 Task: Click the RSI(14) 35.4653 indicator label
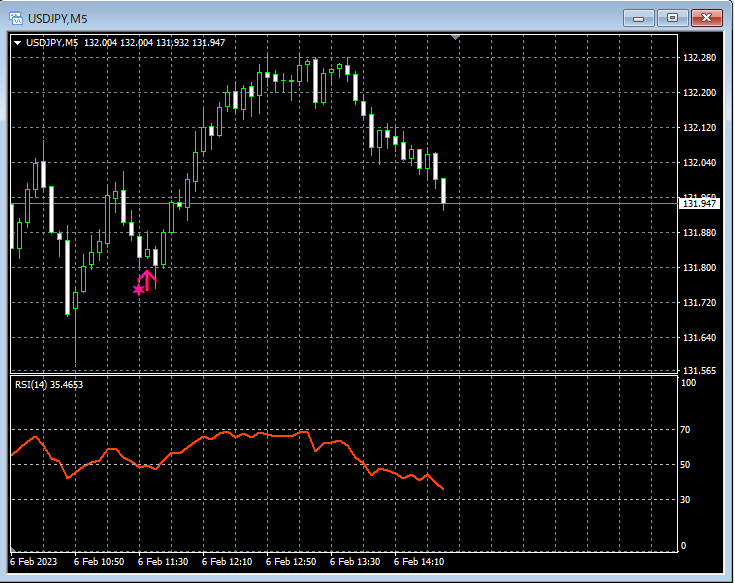49,385
